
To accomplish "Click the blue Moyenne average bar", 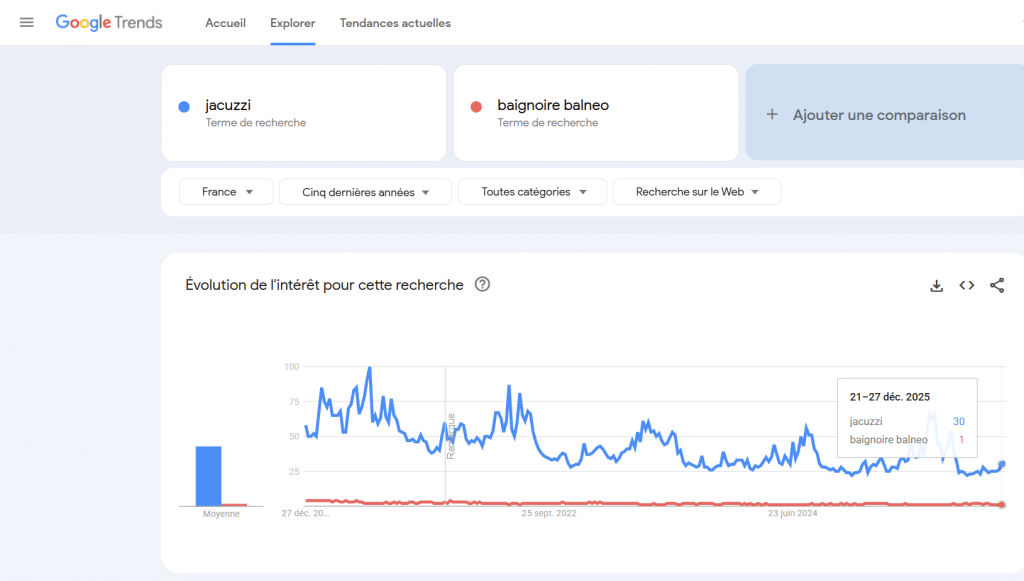I will click(x=208, y=476).
